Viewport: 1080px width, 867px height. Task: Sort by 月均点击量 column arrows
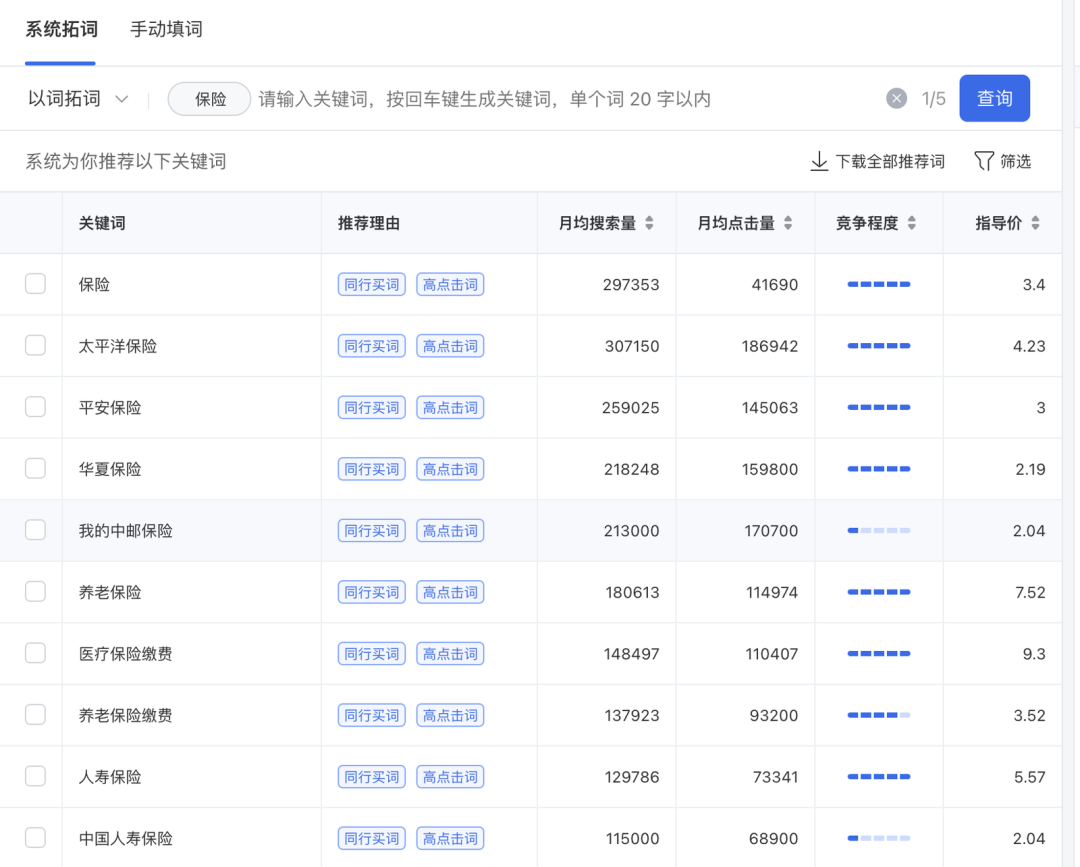(788, 223)
